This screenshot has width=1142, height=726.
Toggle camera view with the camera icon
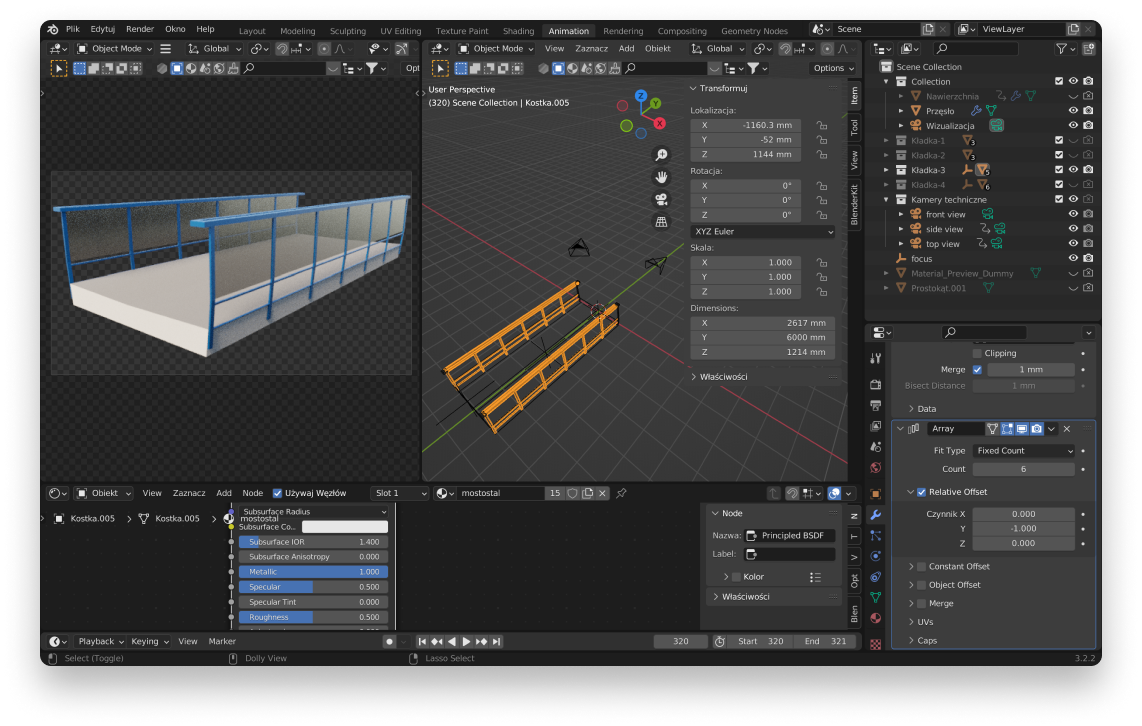tap(661, 199)
